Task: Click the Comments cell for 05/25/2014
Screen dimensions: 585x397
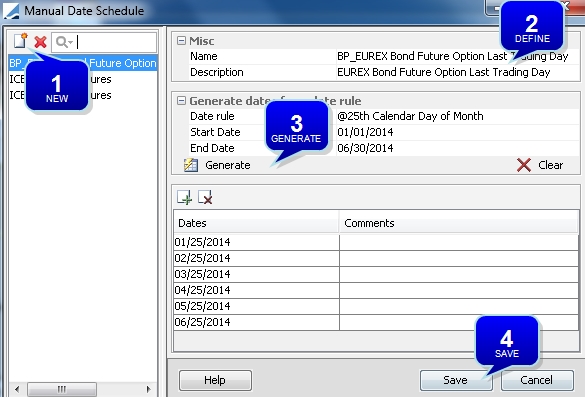Action: [x=459, y=306]
